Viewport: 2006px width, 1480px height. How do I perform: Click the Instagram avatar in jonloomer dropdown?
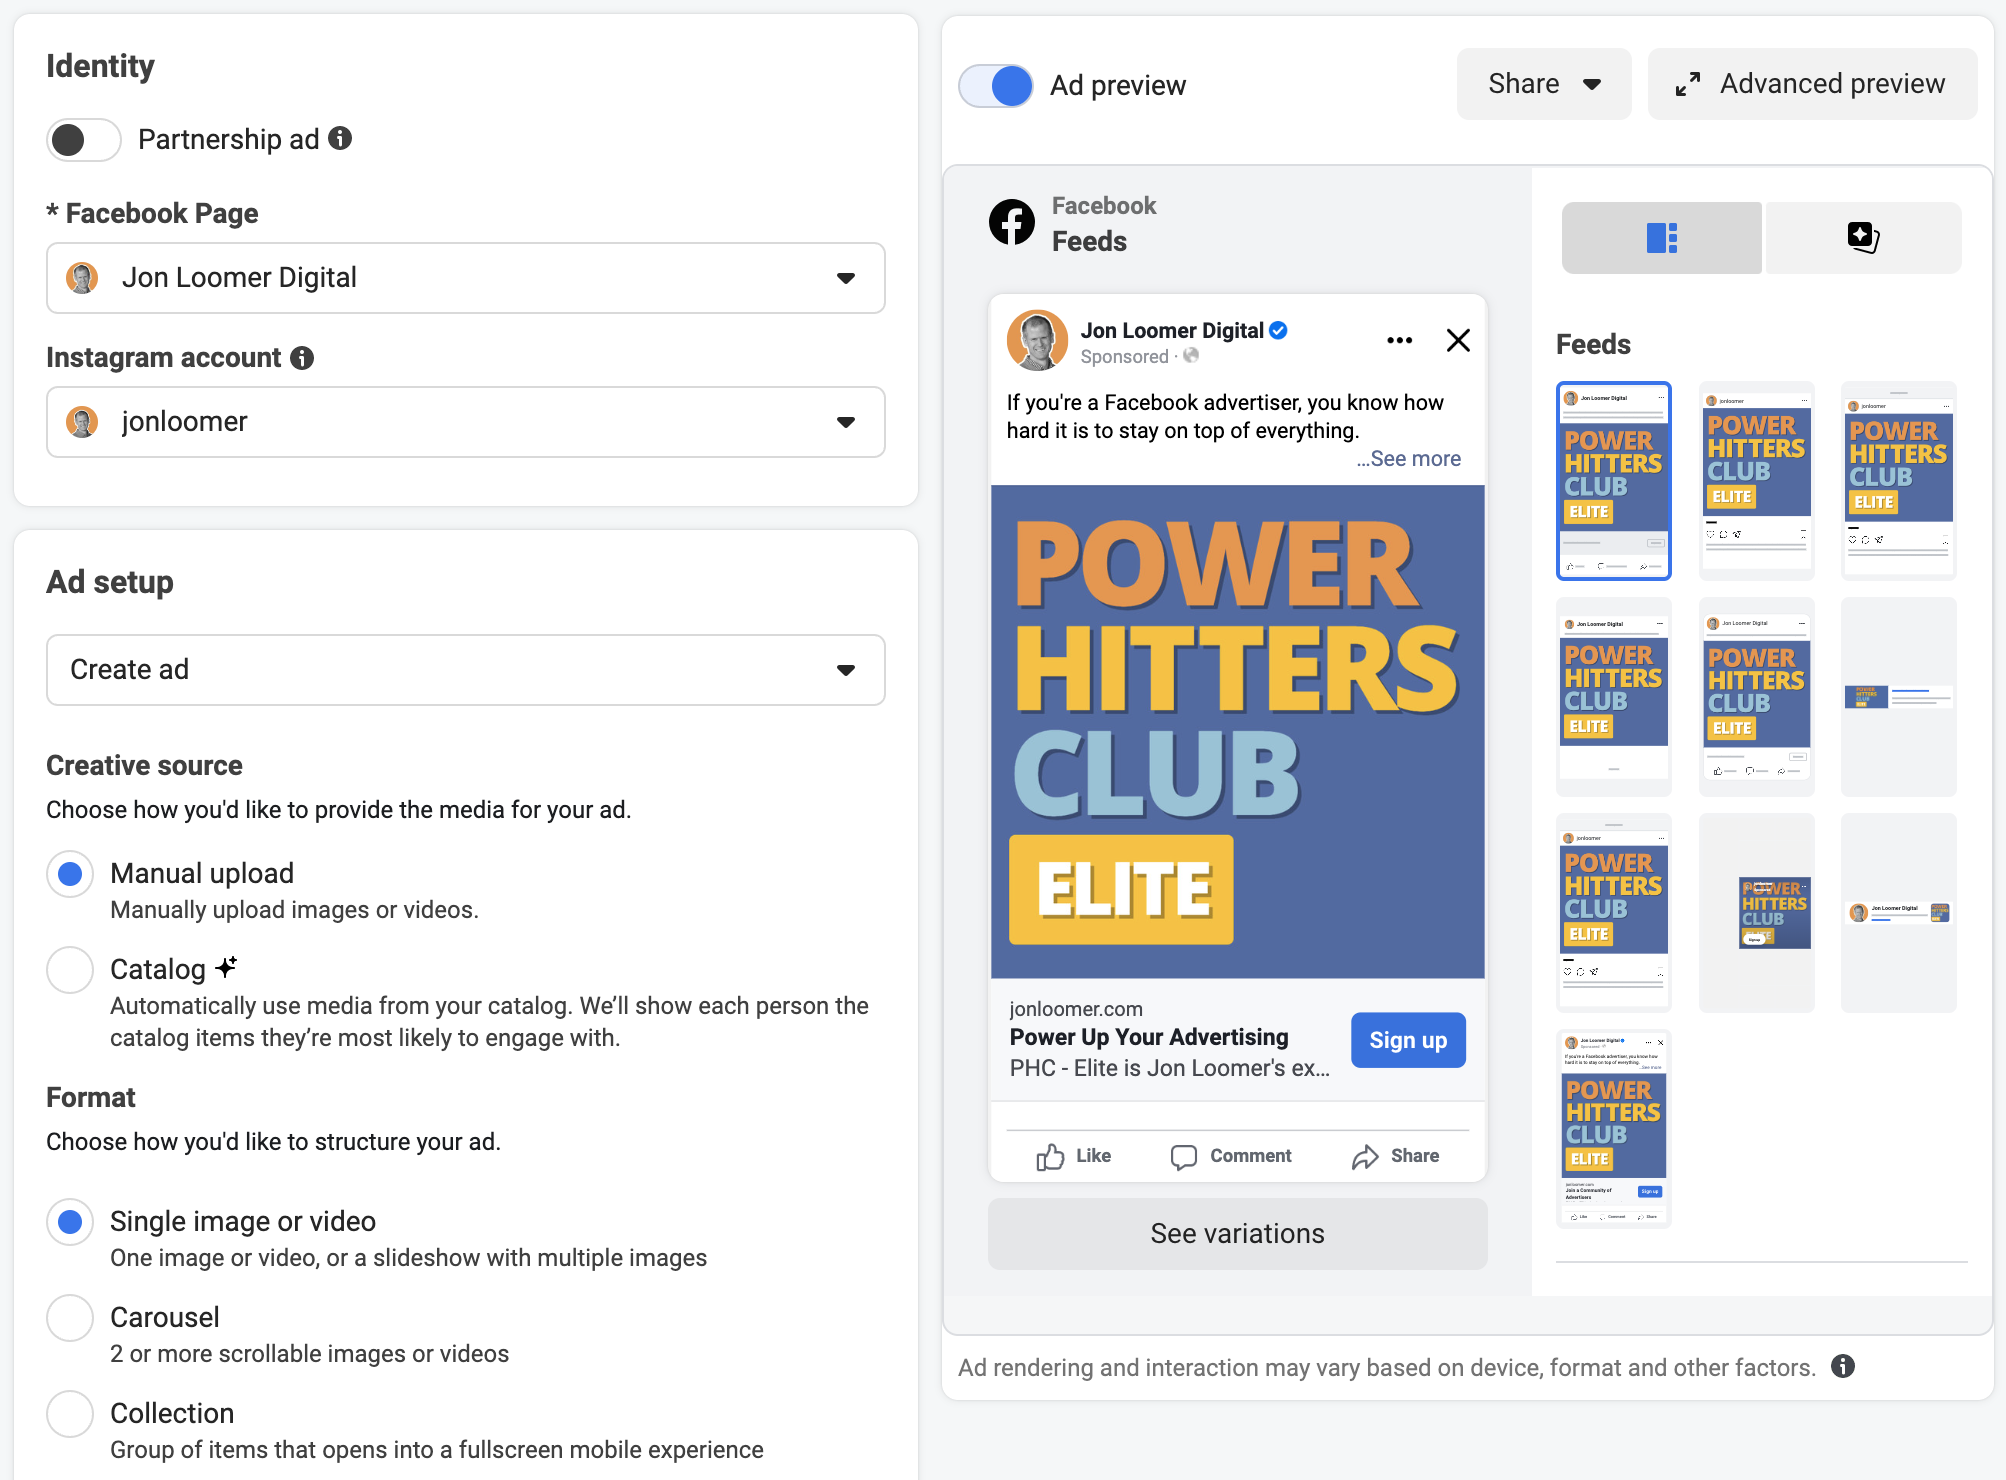[82, 422]
